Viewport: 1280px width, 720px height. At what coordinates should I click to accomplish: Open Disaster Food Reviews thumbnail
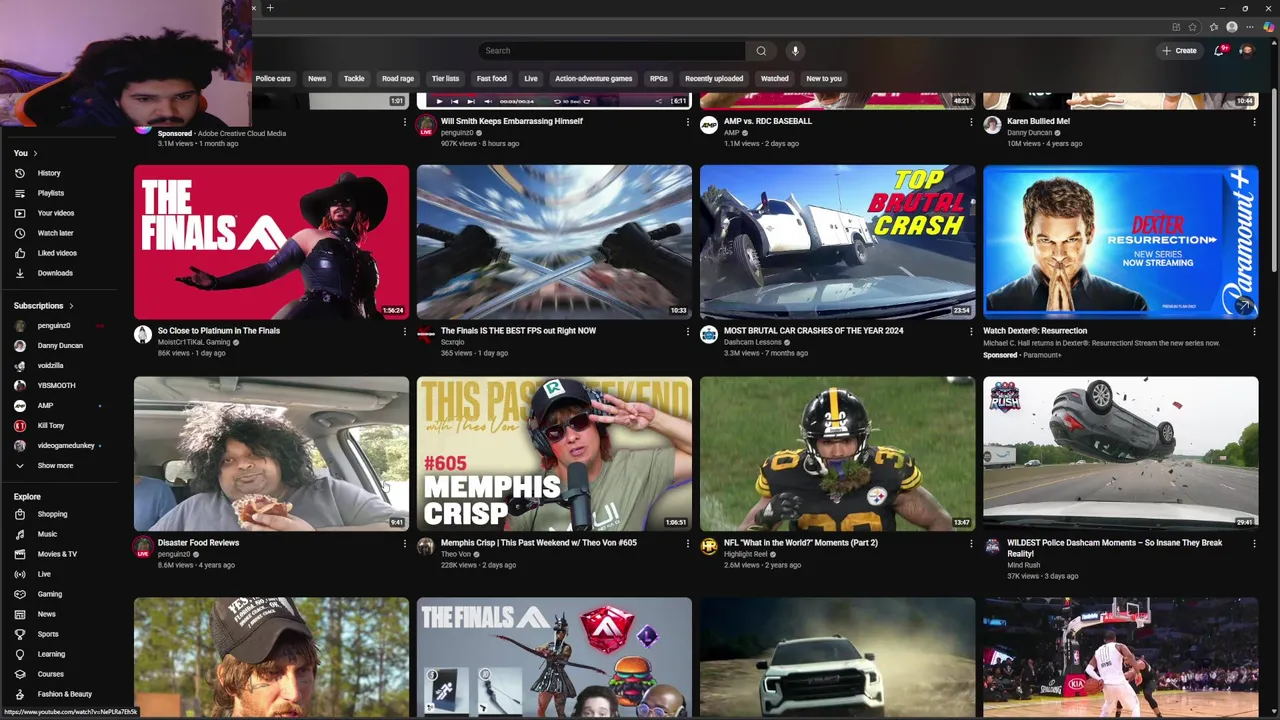[271, 454]
